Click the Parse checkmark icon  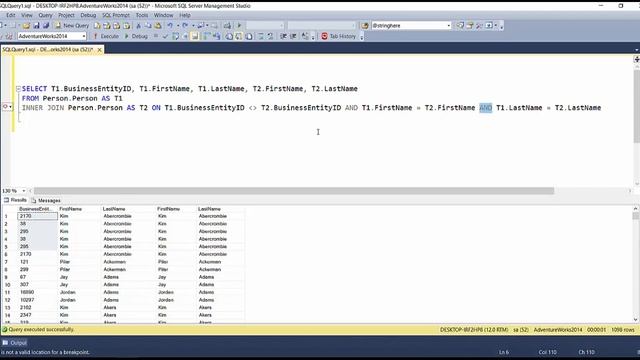165,36
